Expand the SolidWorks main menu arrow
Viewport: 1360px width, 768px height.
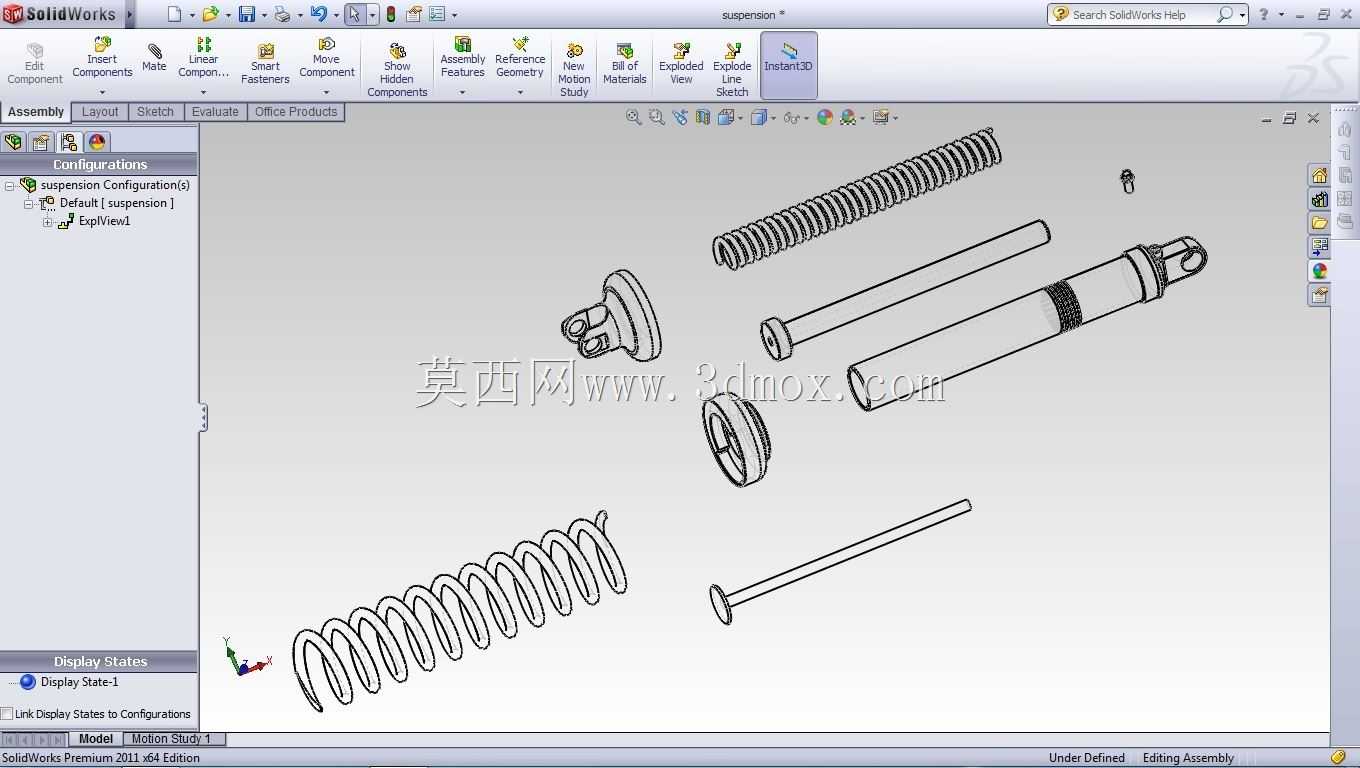click(x=129, y=14)
